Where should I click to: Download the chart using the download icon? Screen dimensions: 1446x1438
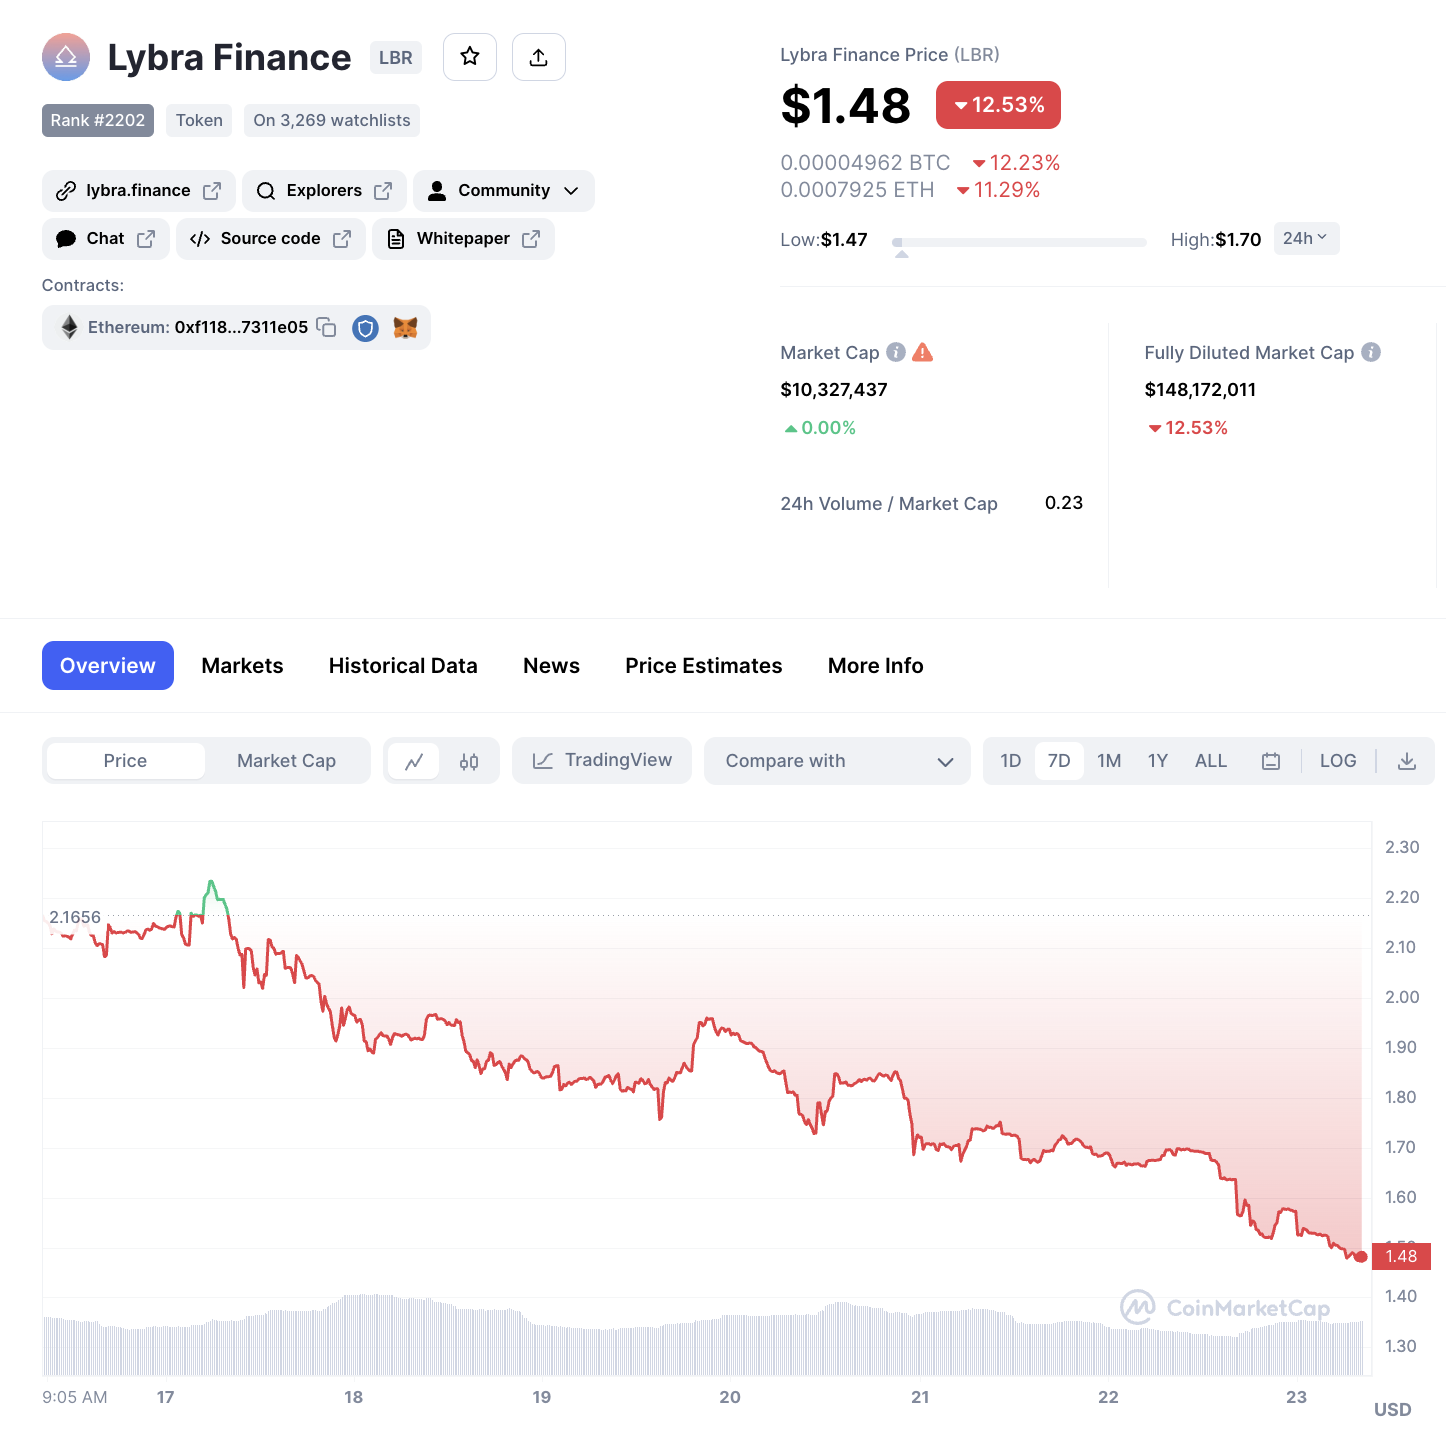tap(1406, 760)
